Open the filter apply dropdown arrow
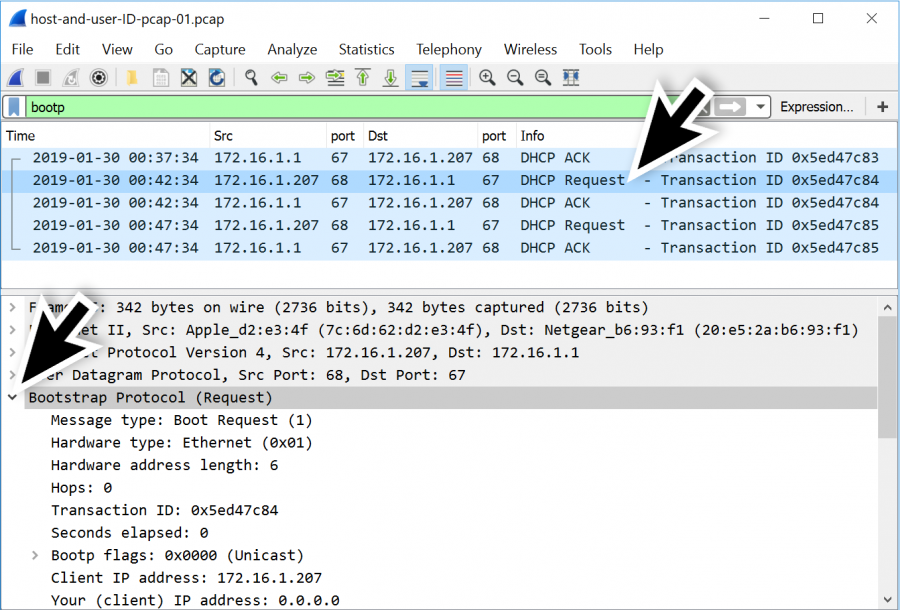 tap(761, 104)
